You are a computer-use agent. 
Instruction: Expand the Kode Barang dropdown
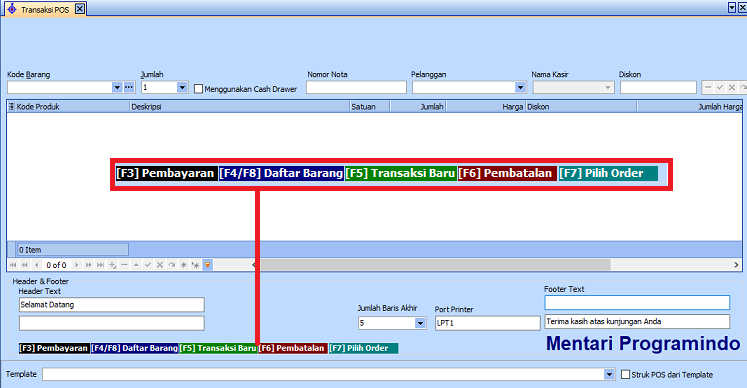pyautogui.click(x=117, y=87)
